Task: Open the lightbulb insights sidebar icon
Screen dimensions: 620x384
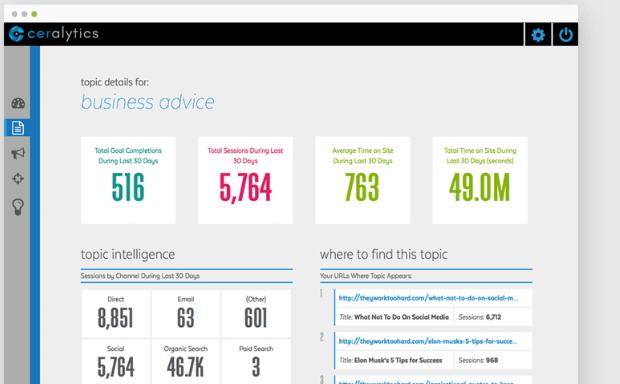Action: click(18, 207)
